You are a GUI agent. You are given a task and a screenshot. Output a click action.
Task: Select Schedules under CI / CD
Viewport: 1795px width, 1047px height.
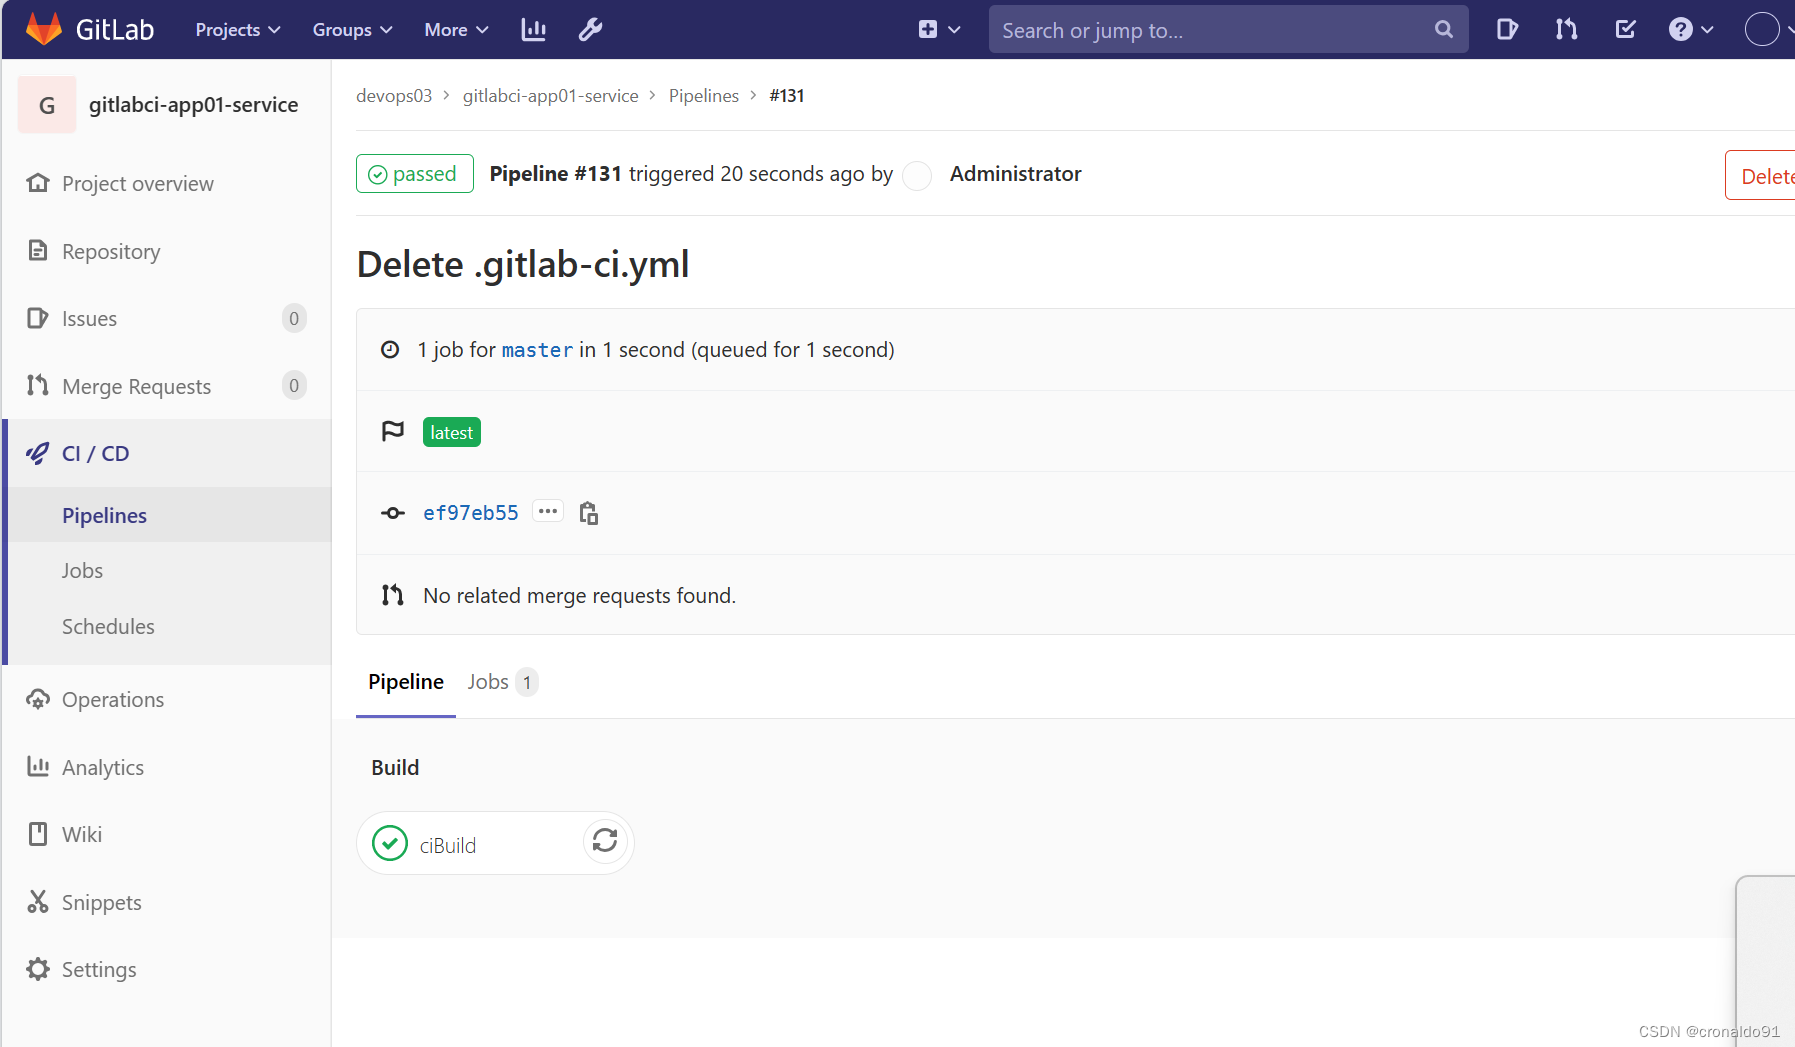pyautogui.click(x=108, y=627)
